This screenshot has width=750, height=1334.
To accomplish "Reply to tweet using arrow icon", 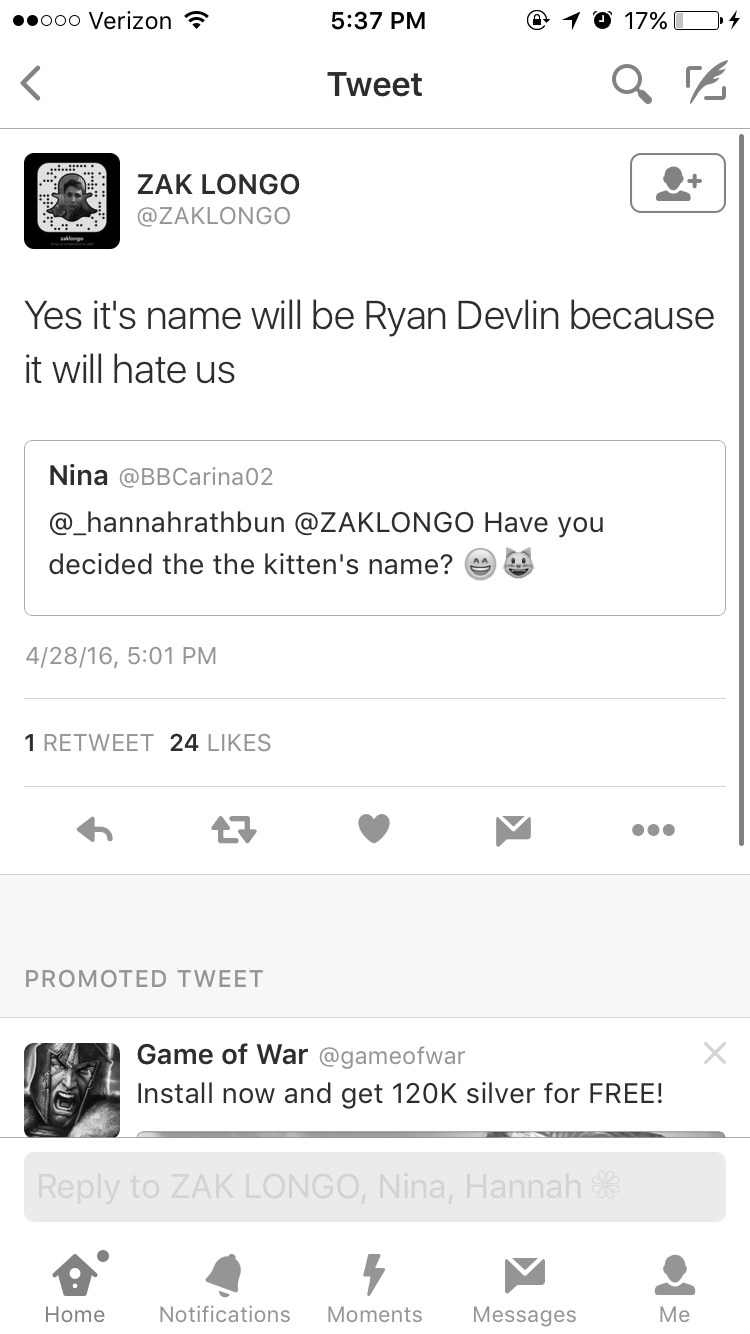I will (95, 829).
